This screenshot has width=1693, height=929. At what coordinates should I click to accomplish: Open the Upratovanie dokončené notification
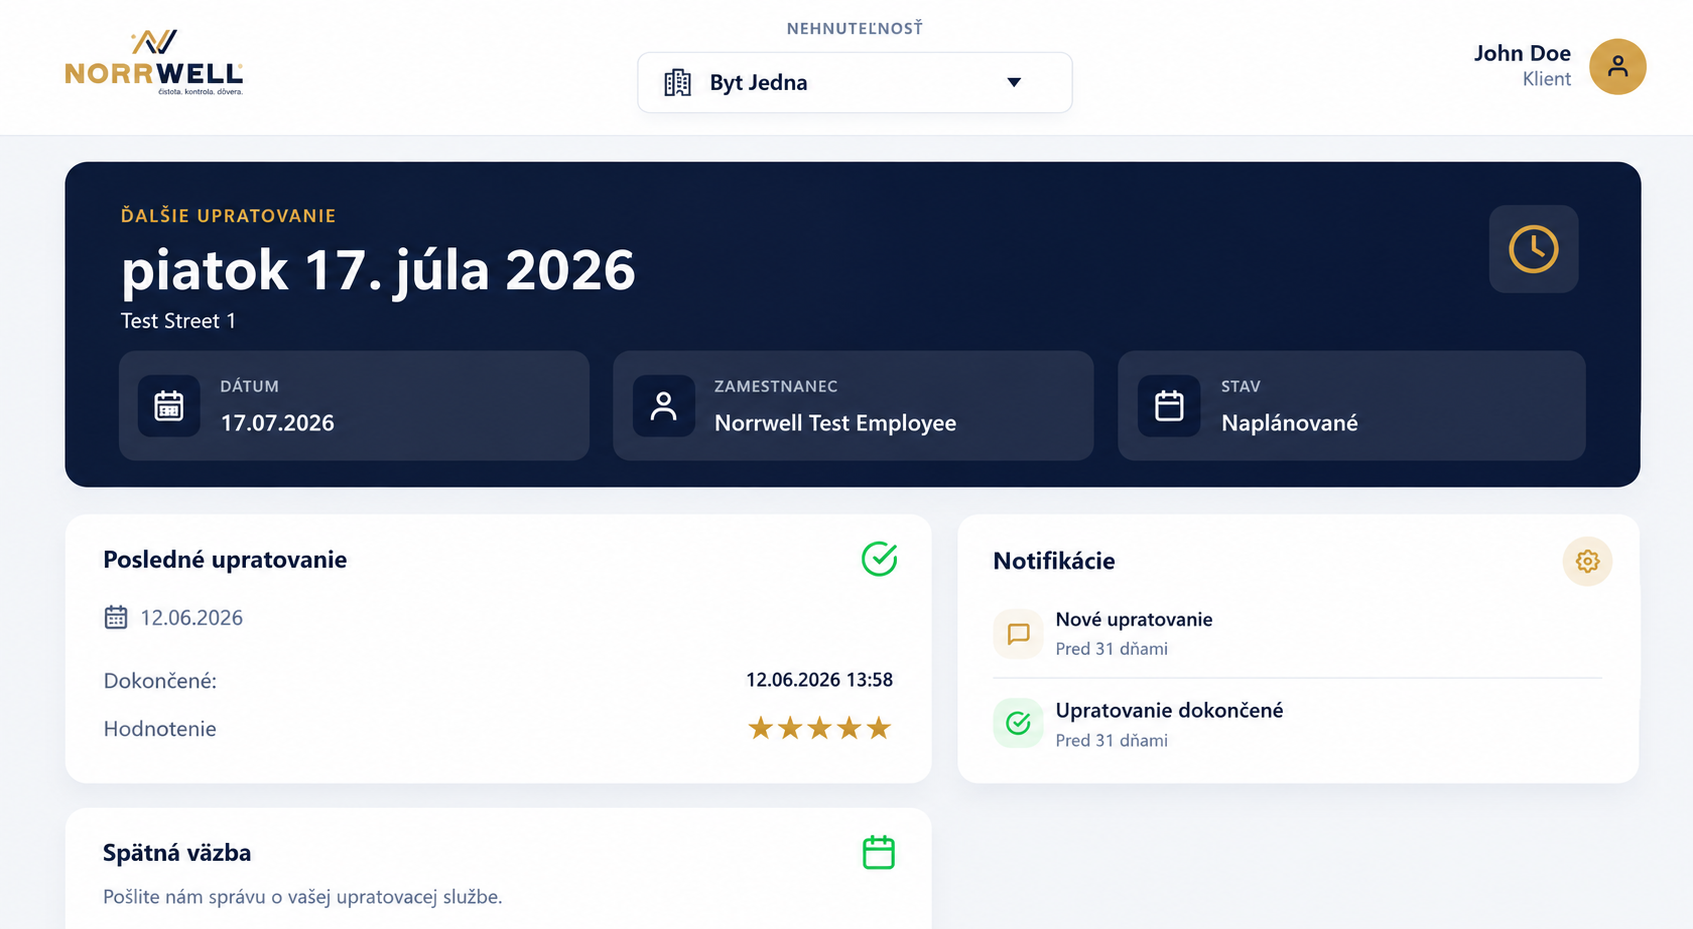click(1297, 724)
